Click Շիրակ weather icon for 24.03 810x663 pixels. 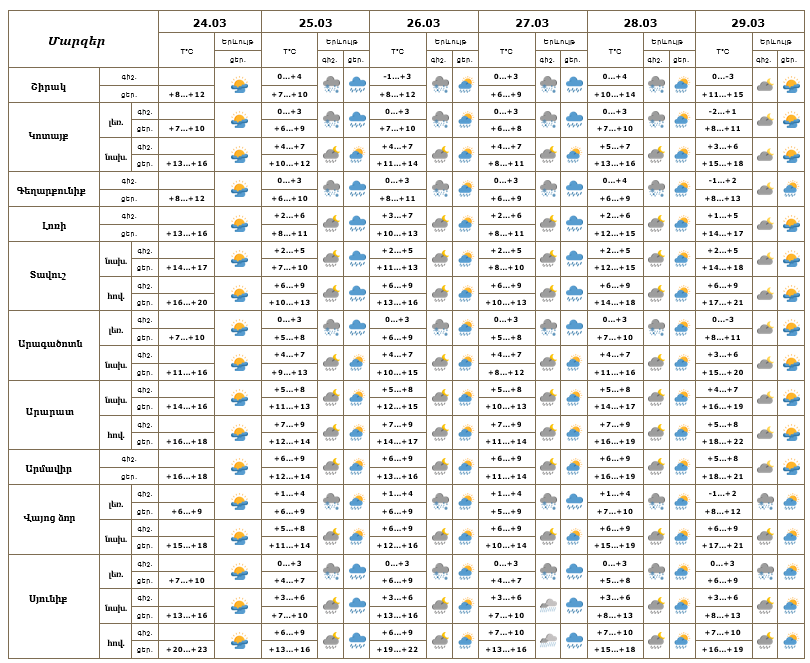[x=238, y=85]
